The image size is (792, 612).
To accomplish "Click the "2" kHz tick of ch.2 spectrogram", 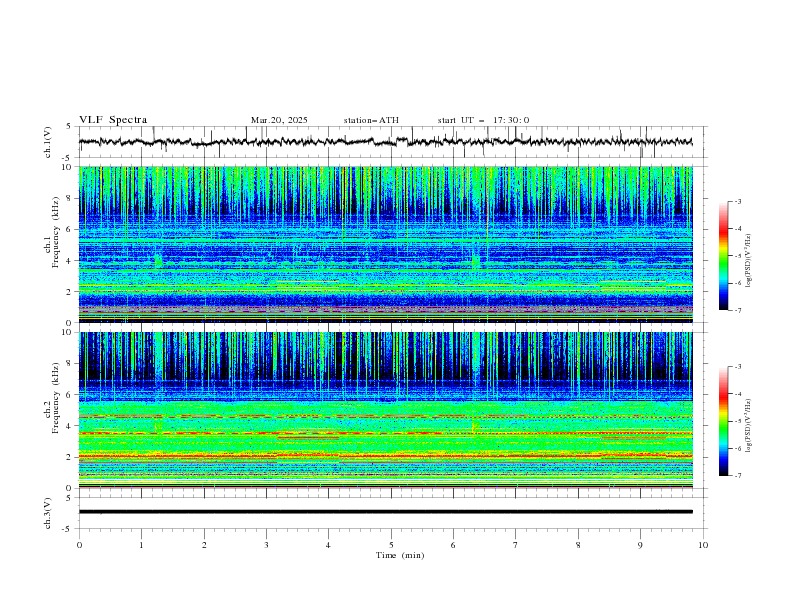I will pos(71,457).
